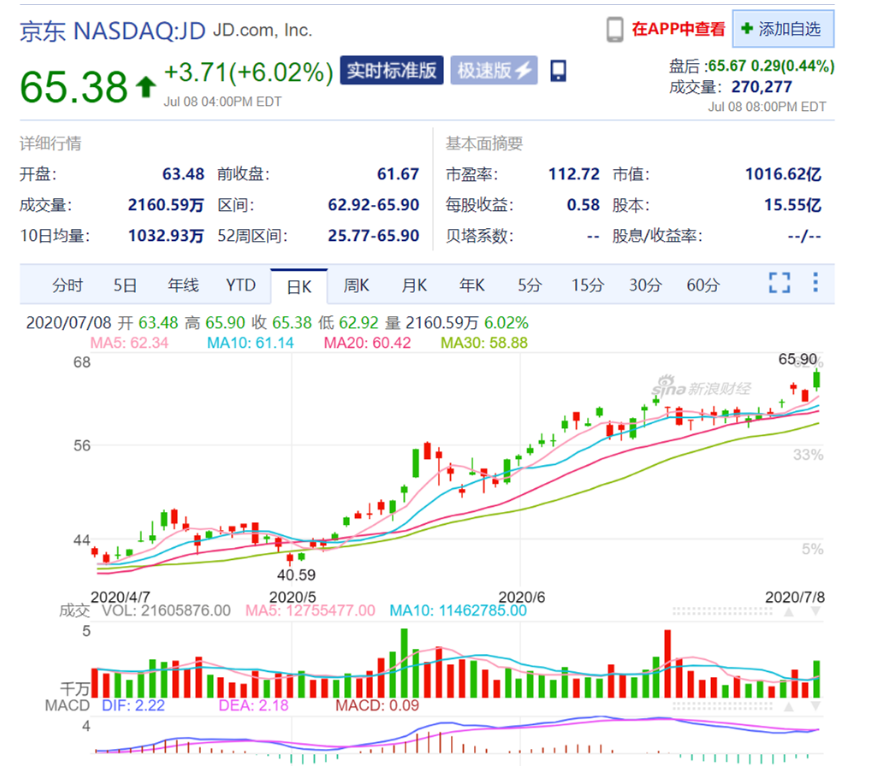The image size is (870, 783).
Task: Click the price change +3.71(+6.02%)
Action: [x=249, y=73]
